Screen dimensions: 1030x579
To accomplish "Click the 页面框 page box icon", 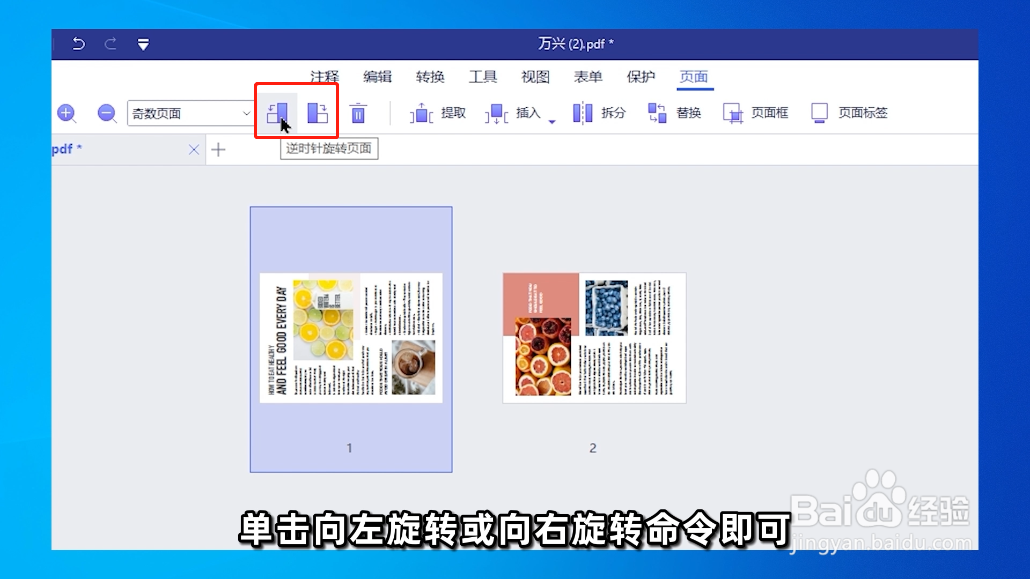I will click(x=735, y=113).
